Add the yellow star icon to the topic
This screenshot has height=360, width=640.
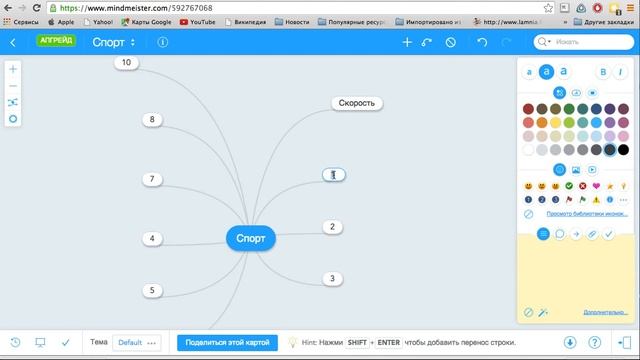(x=610, y=186)
